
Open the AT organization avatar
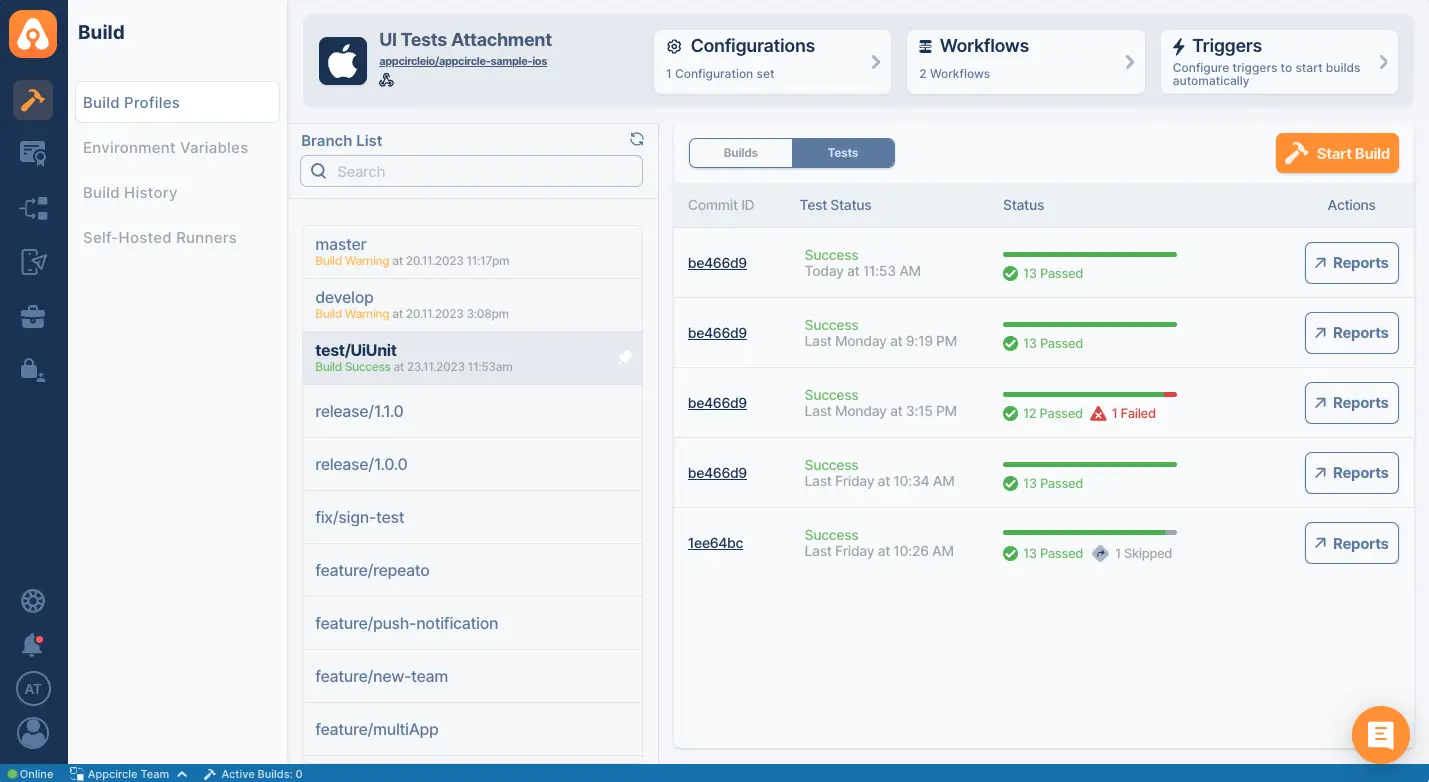pos(33,689)
